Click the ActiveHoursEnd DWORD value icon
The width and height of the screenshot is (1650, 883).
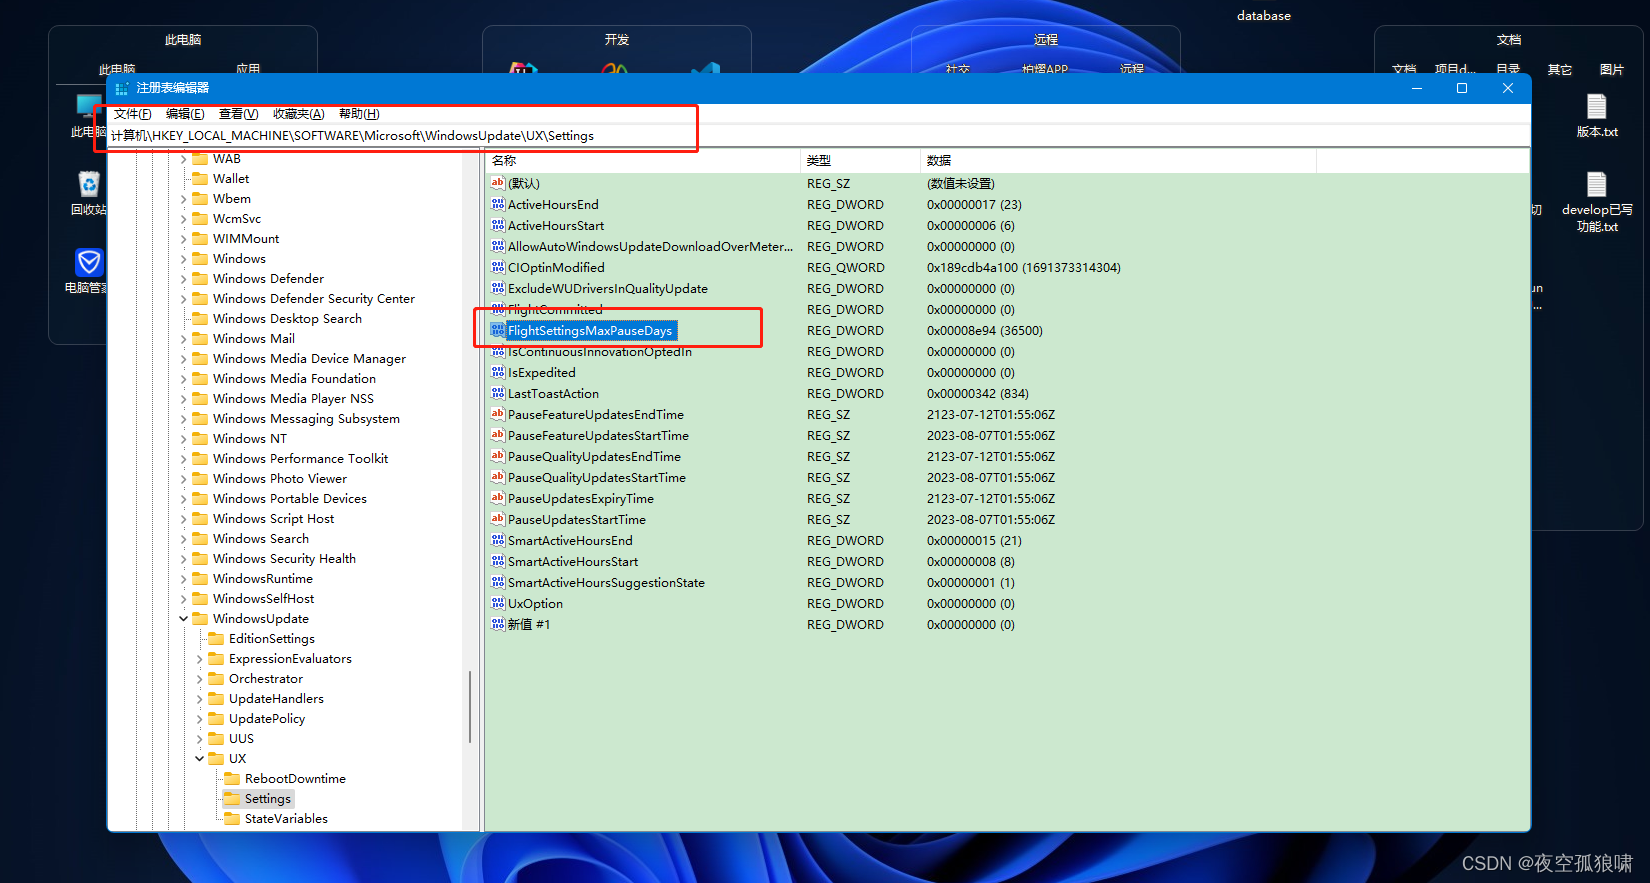click(x=497, y=204)
